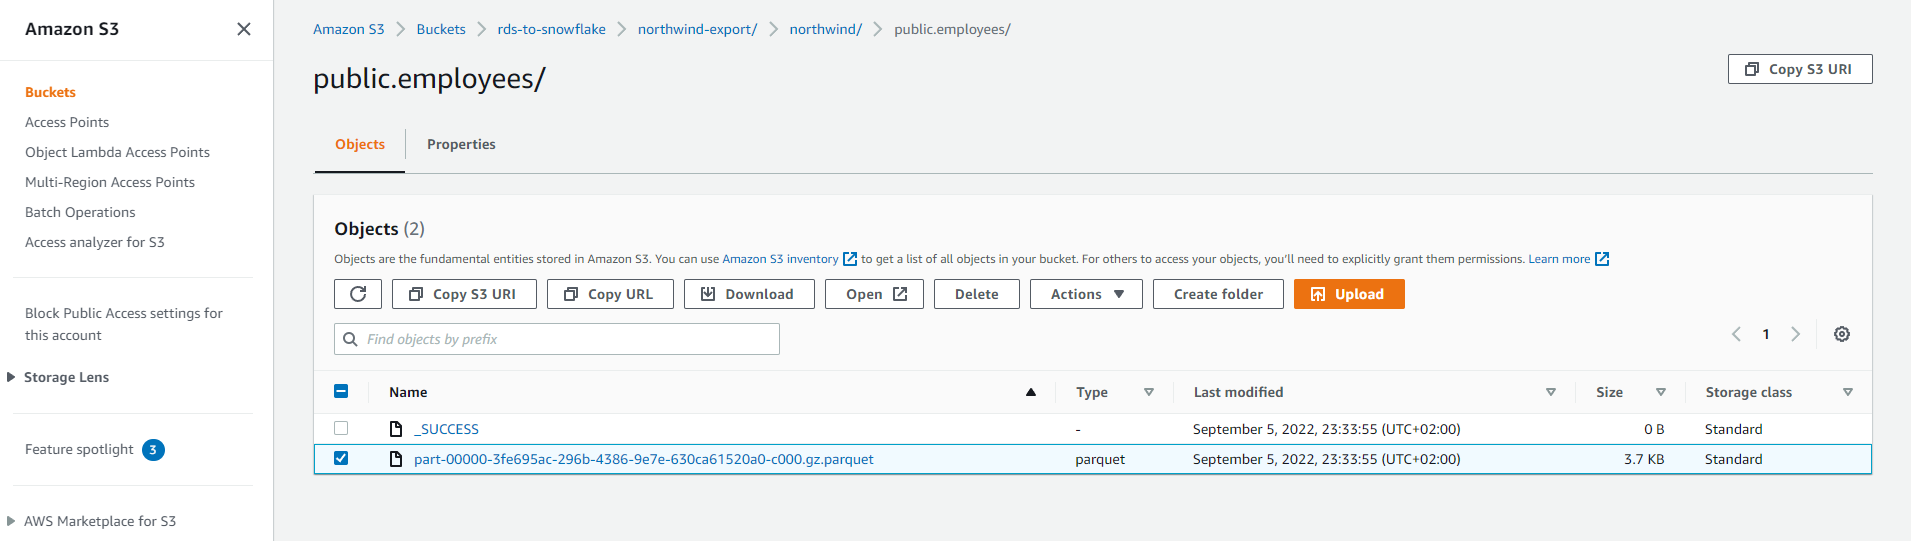Viewport: 1911px width, 541px height.
Task: Click the 3.7 KB size cell
Action: coord(1644,459)
